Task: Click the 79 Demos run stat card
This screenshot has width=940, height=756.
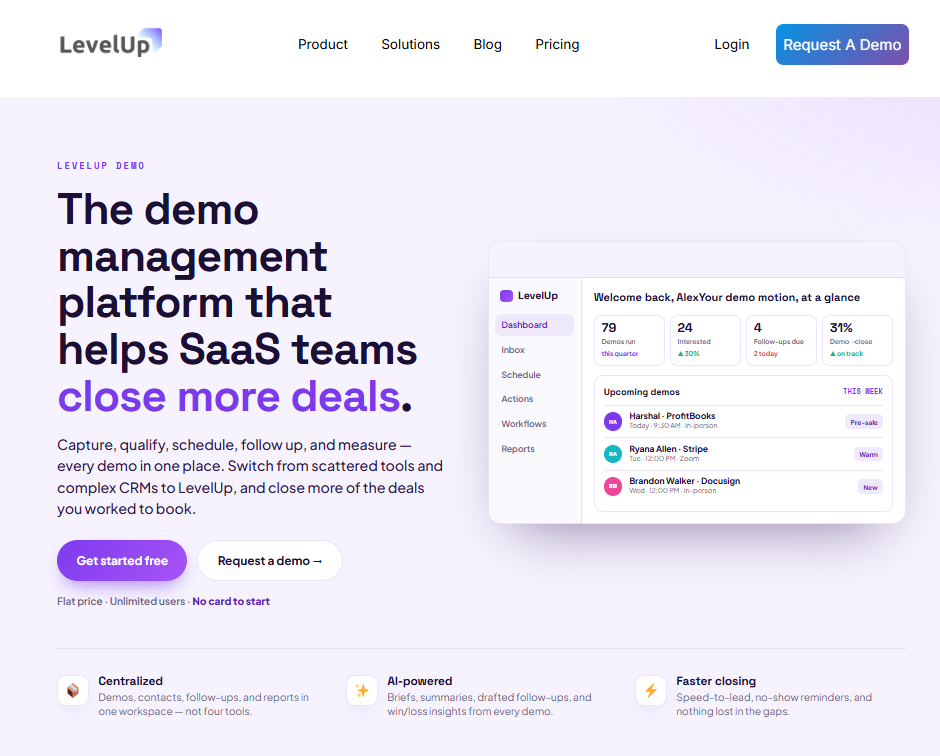Action: point(629,341)
